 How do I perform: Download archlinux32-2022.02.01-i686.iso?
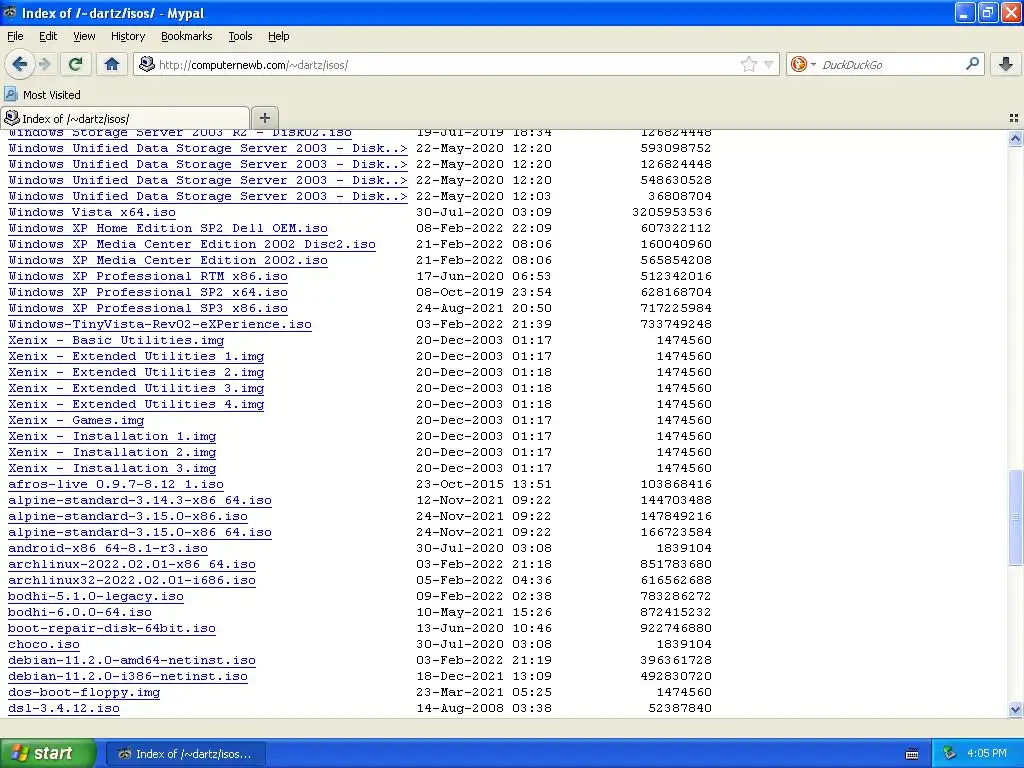[x=132, y=581]
